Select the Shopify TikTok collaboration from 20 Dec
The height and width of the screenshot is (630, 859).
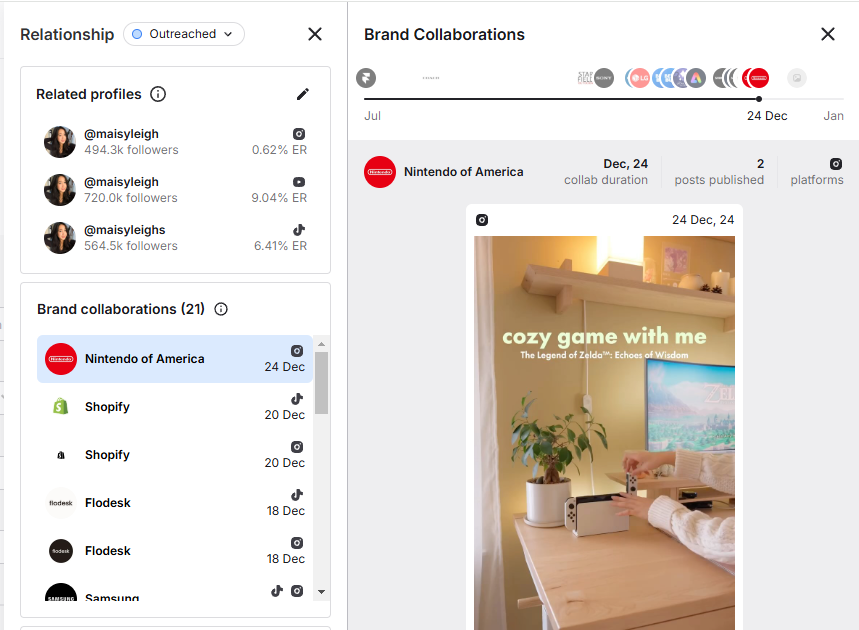175,407
